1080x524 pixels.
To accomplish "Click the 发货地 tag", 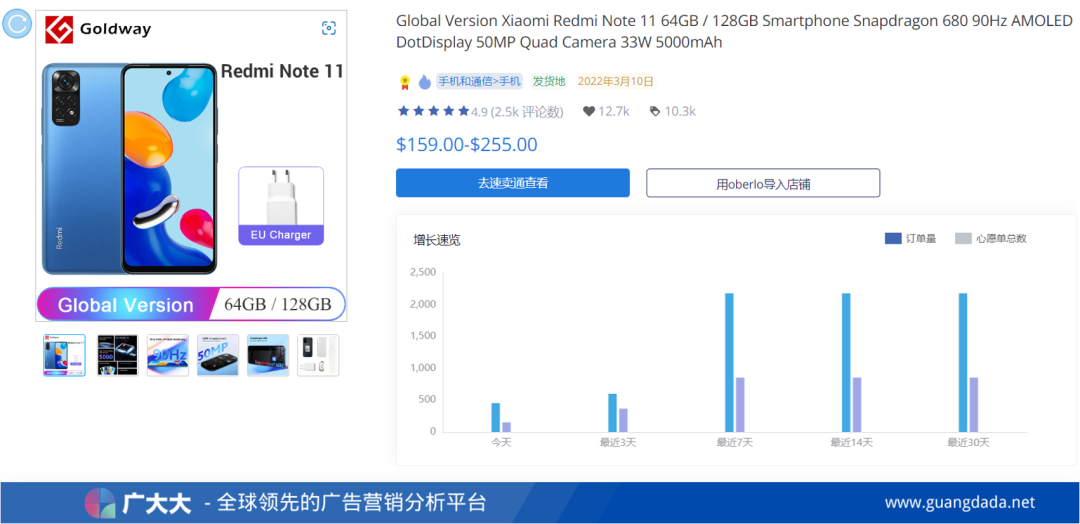I will [549, 81].
